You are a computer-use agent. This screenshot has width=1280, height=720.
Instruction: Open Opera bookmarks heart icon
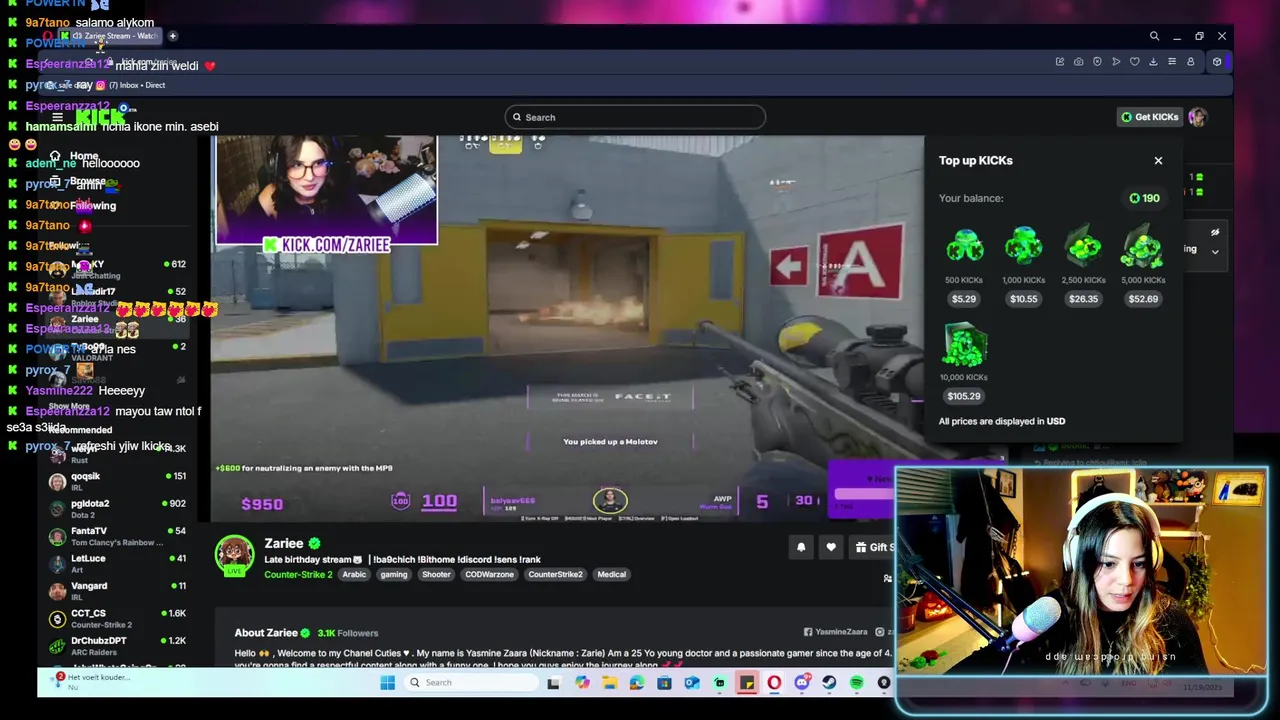tap(1134, 62)
